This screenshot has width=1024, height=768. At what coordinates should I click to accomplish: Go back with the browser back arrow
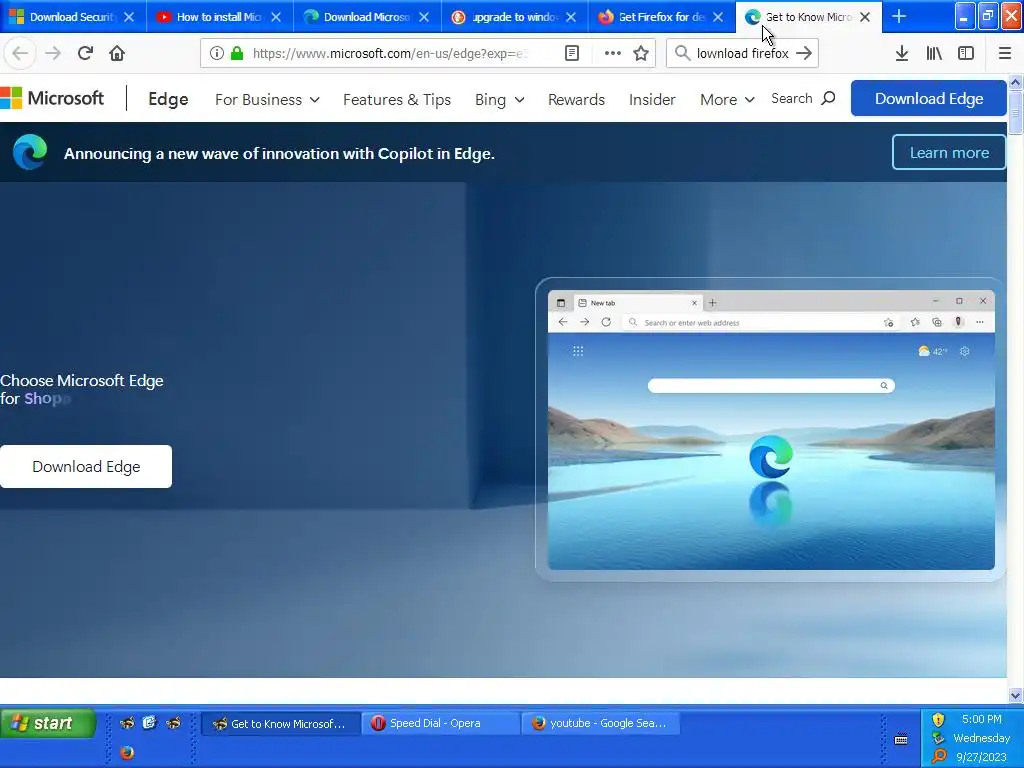point(20,54)
